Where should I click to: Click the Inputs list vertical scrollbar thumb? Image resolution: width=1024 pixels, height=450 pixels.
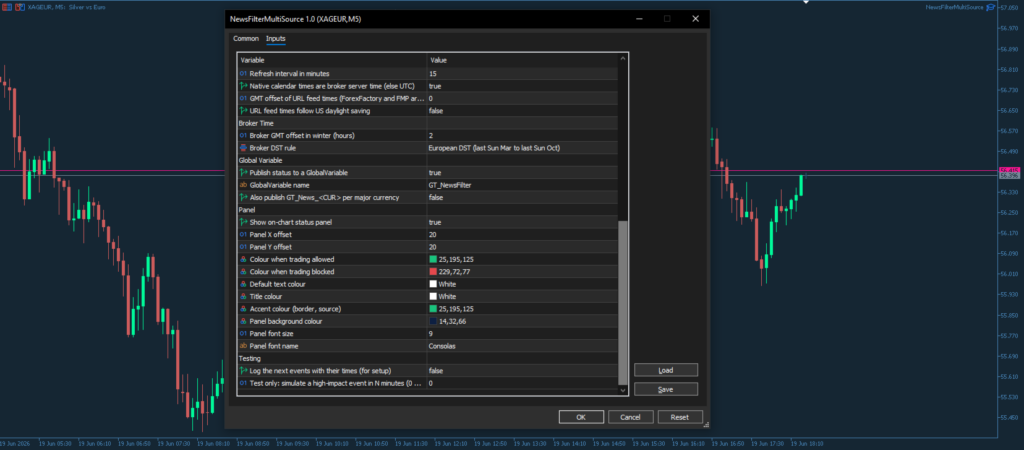[622, 303]
